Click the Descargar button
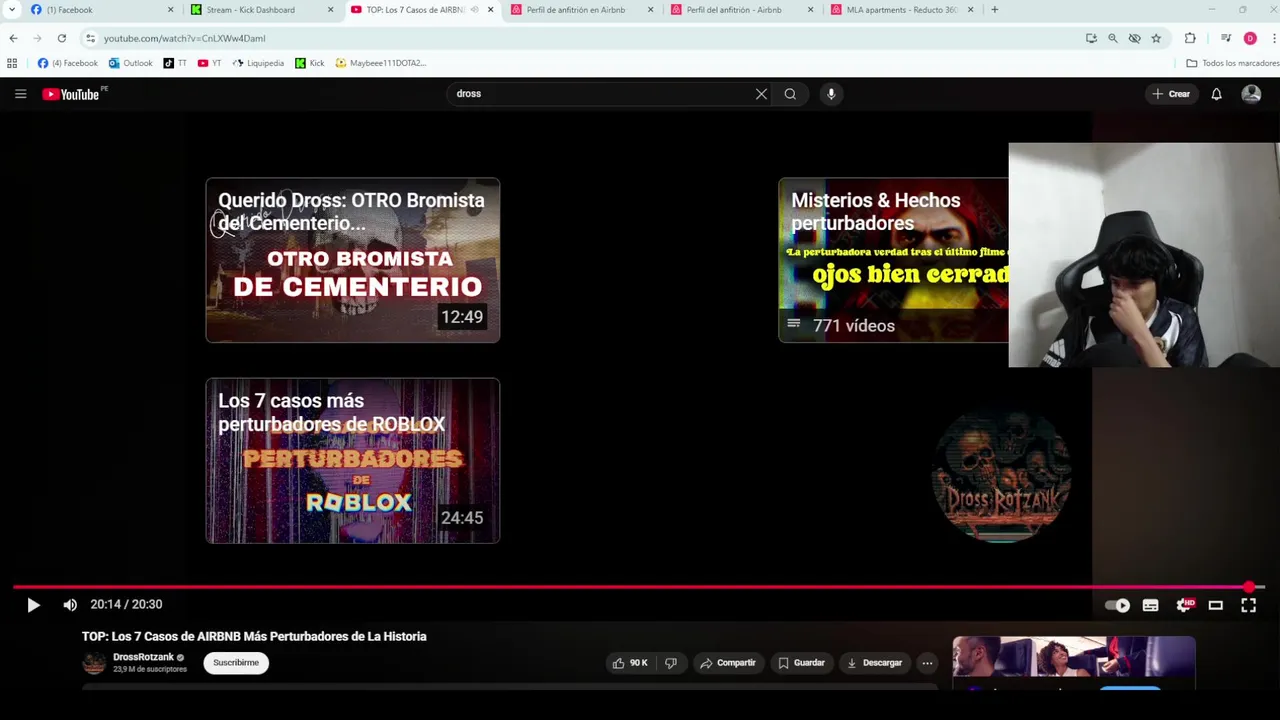Screen dimensions: 1280x720 (875, 663)
